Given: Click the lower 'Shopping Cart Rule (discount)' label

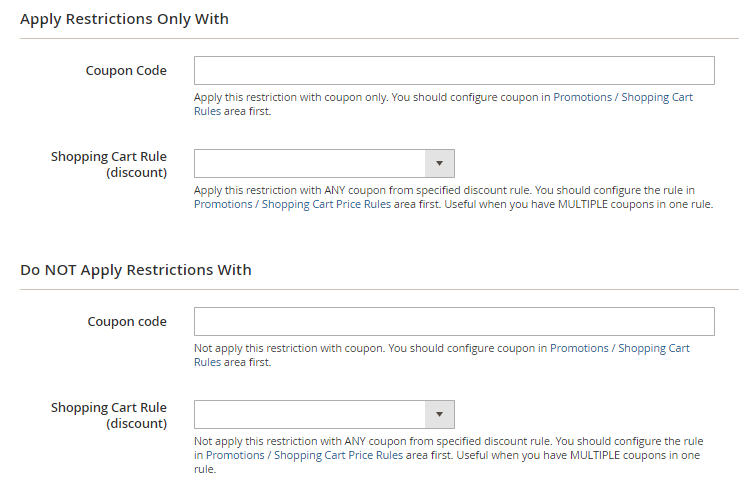Looking at the screenshot, I should coord(109,415).
